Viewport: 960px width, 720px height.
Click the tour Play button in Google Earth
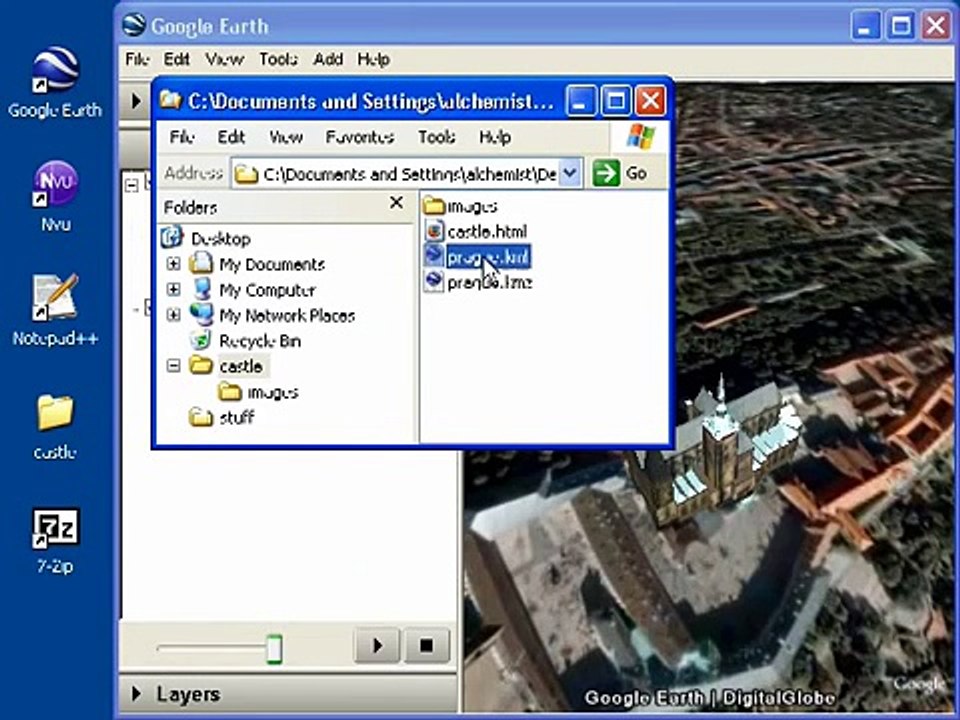[x=377, y=645]
